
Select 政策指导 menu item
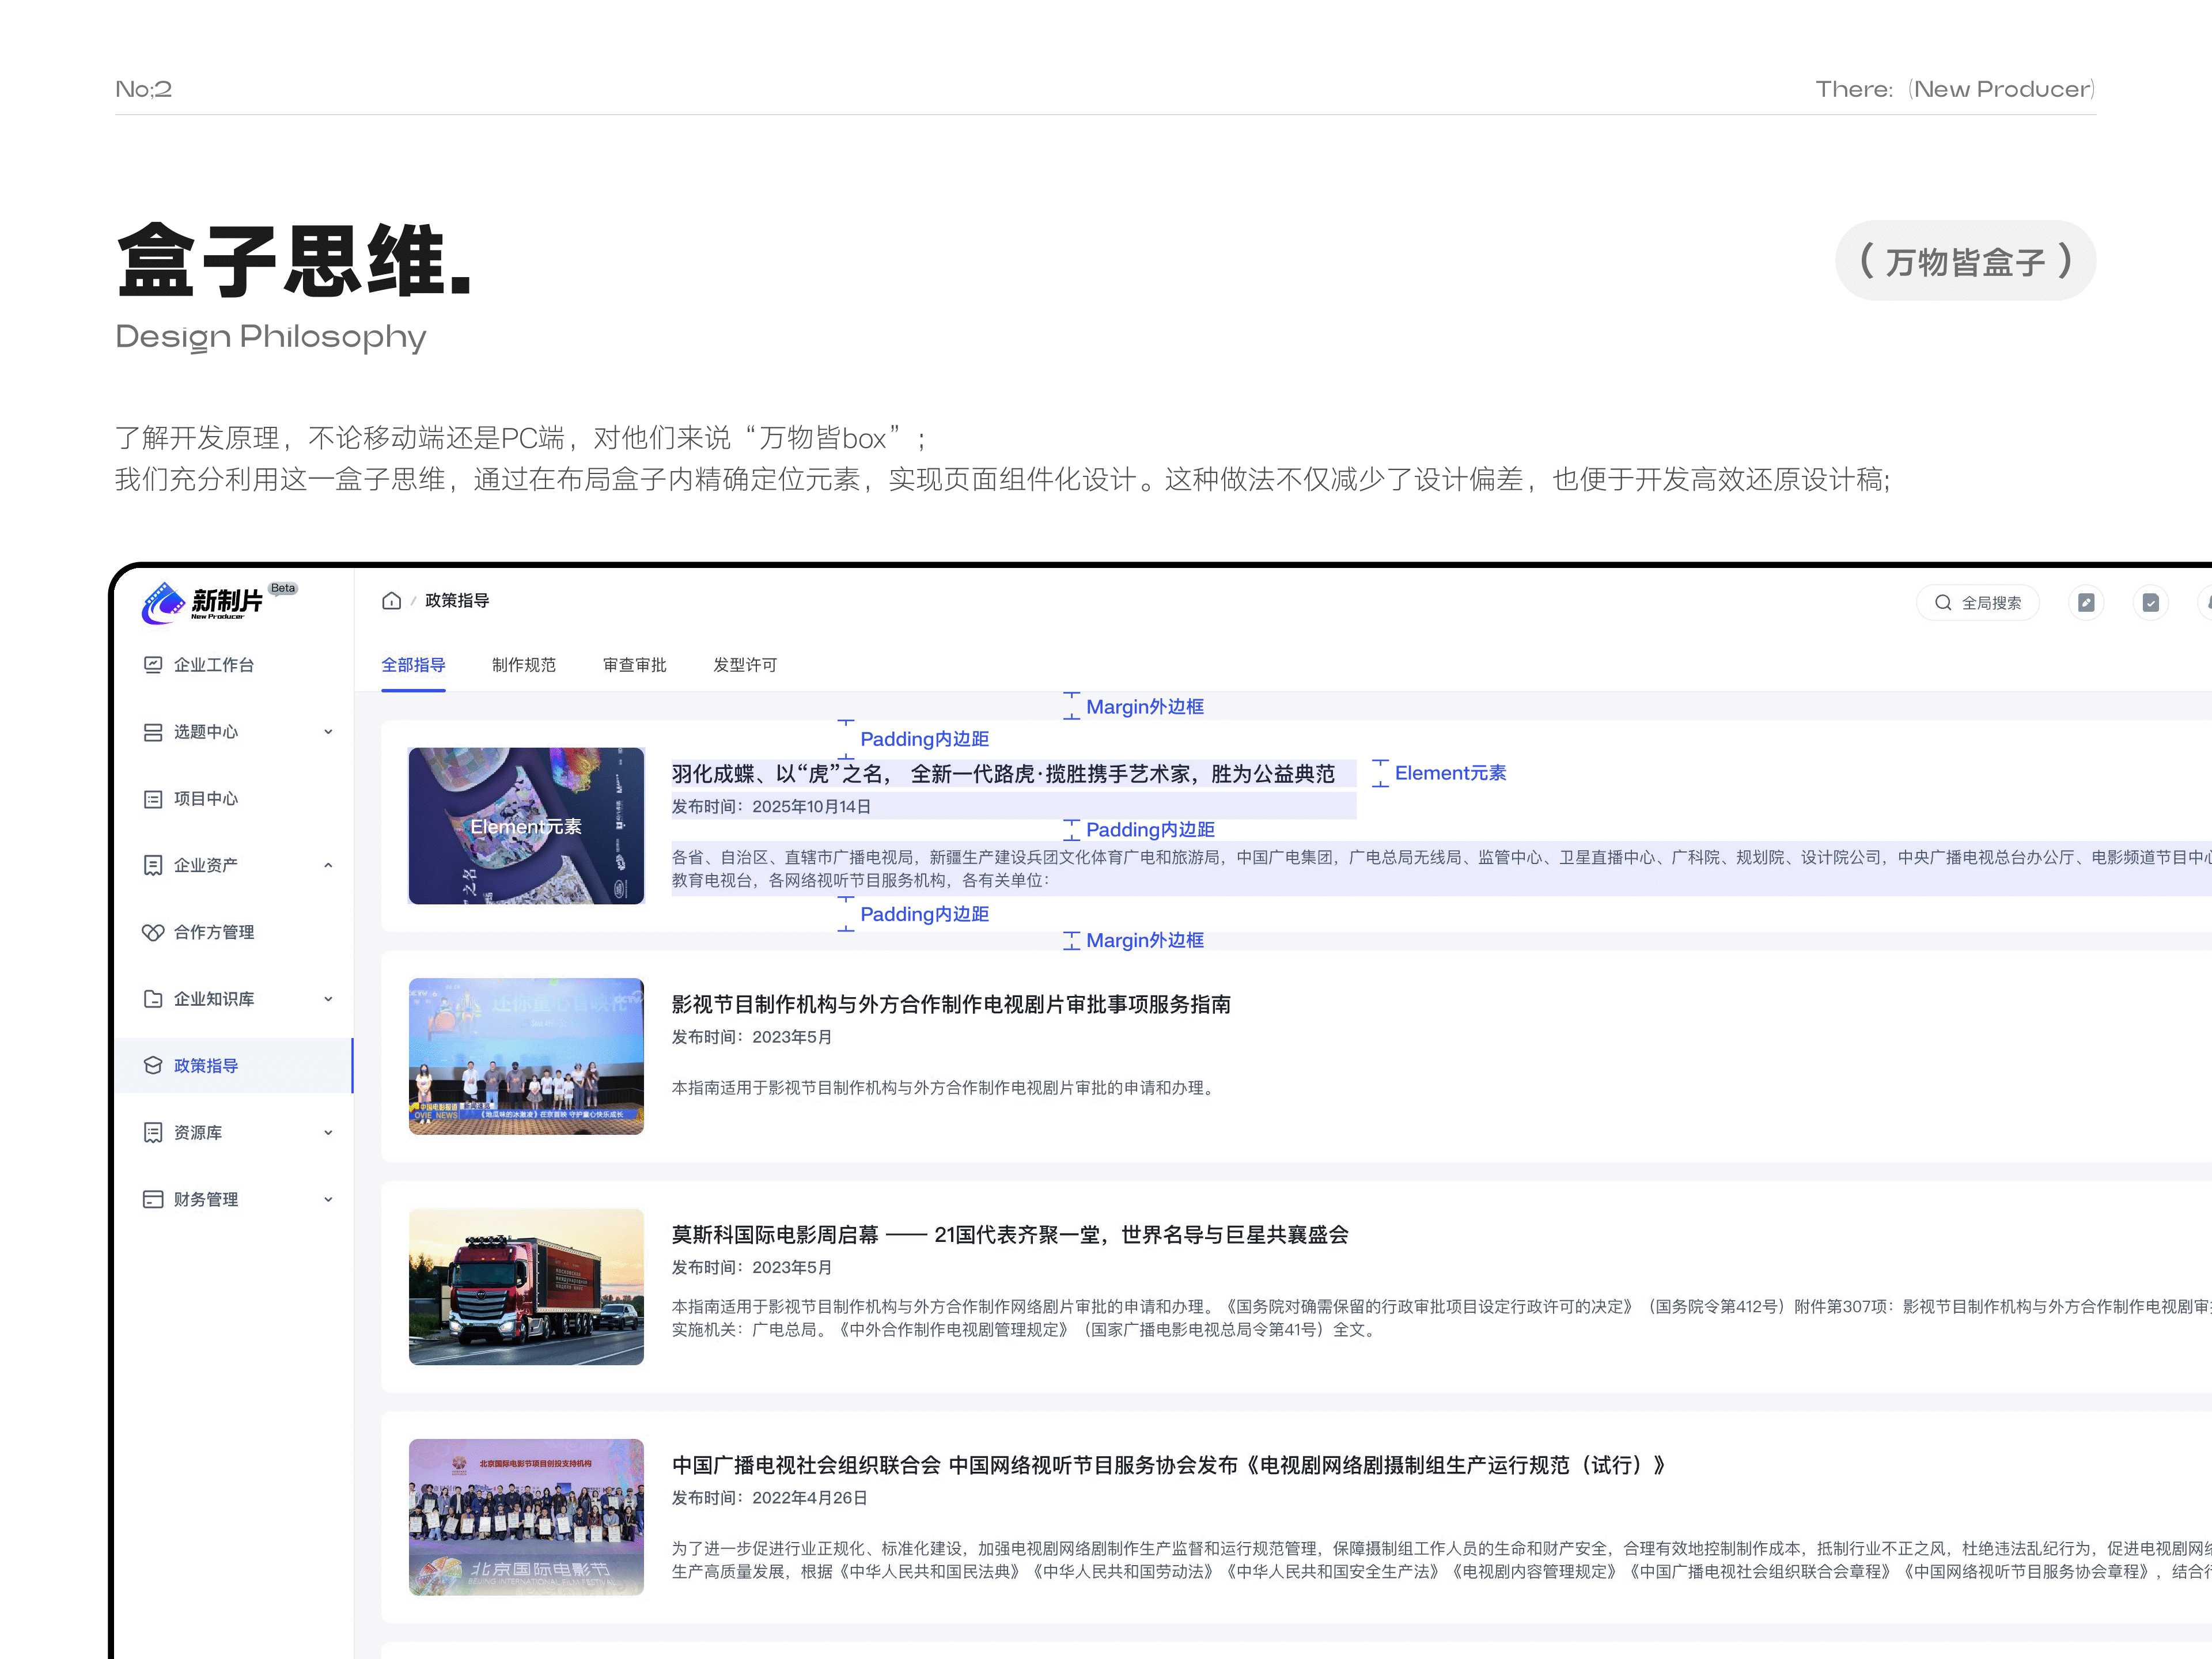233,1066
